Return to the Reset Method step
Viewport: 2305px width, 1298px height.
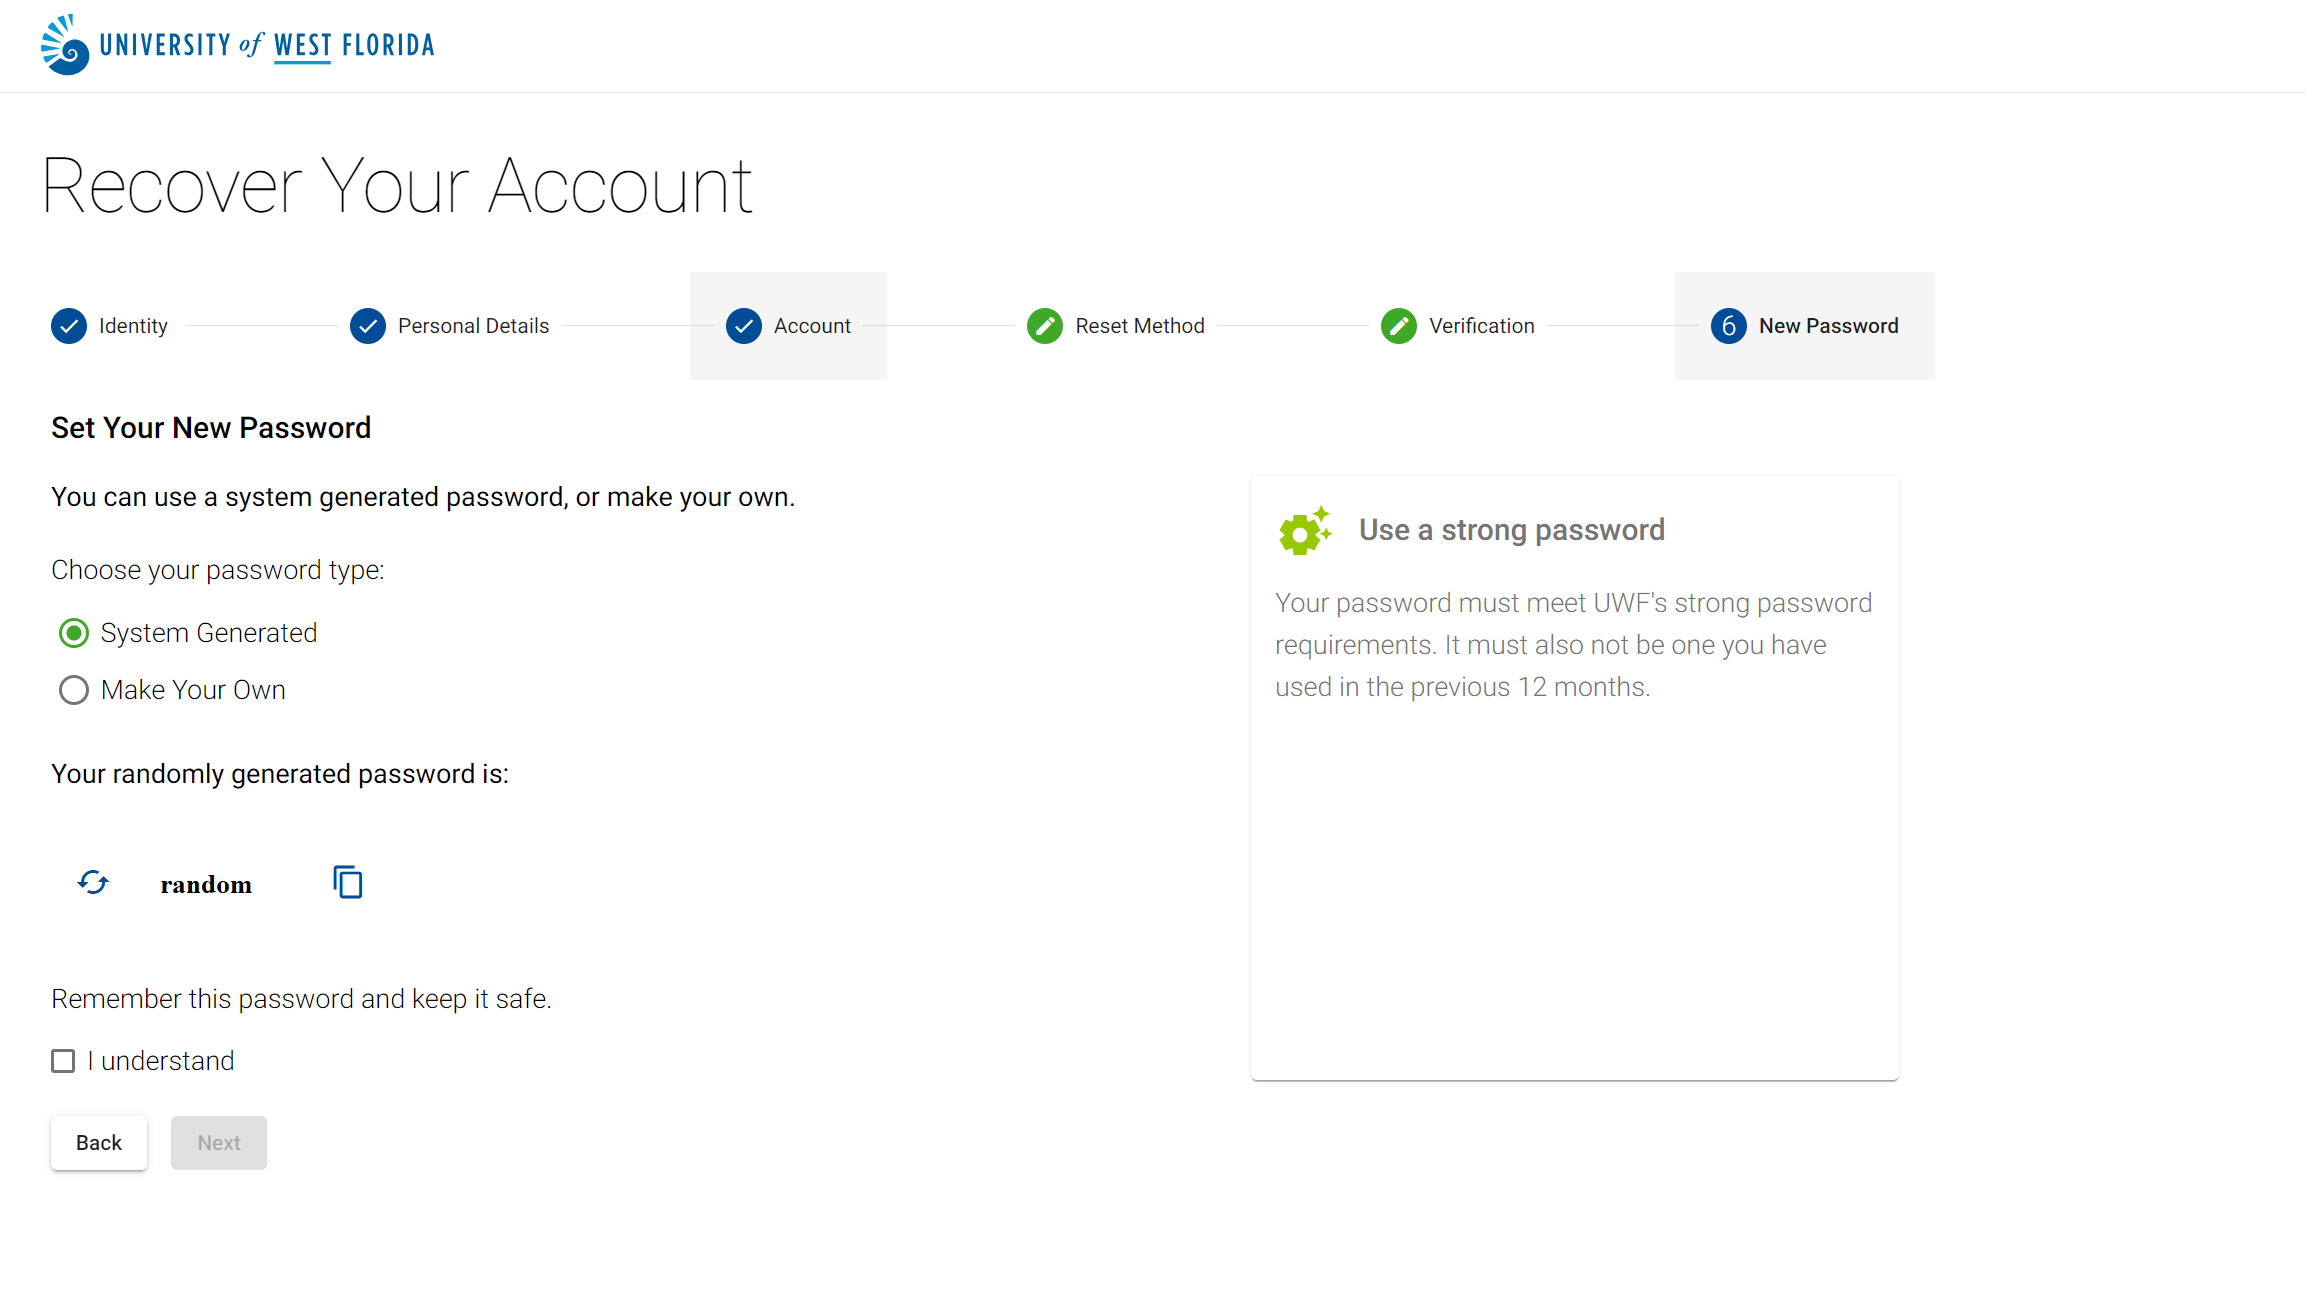pos(1116,326)
